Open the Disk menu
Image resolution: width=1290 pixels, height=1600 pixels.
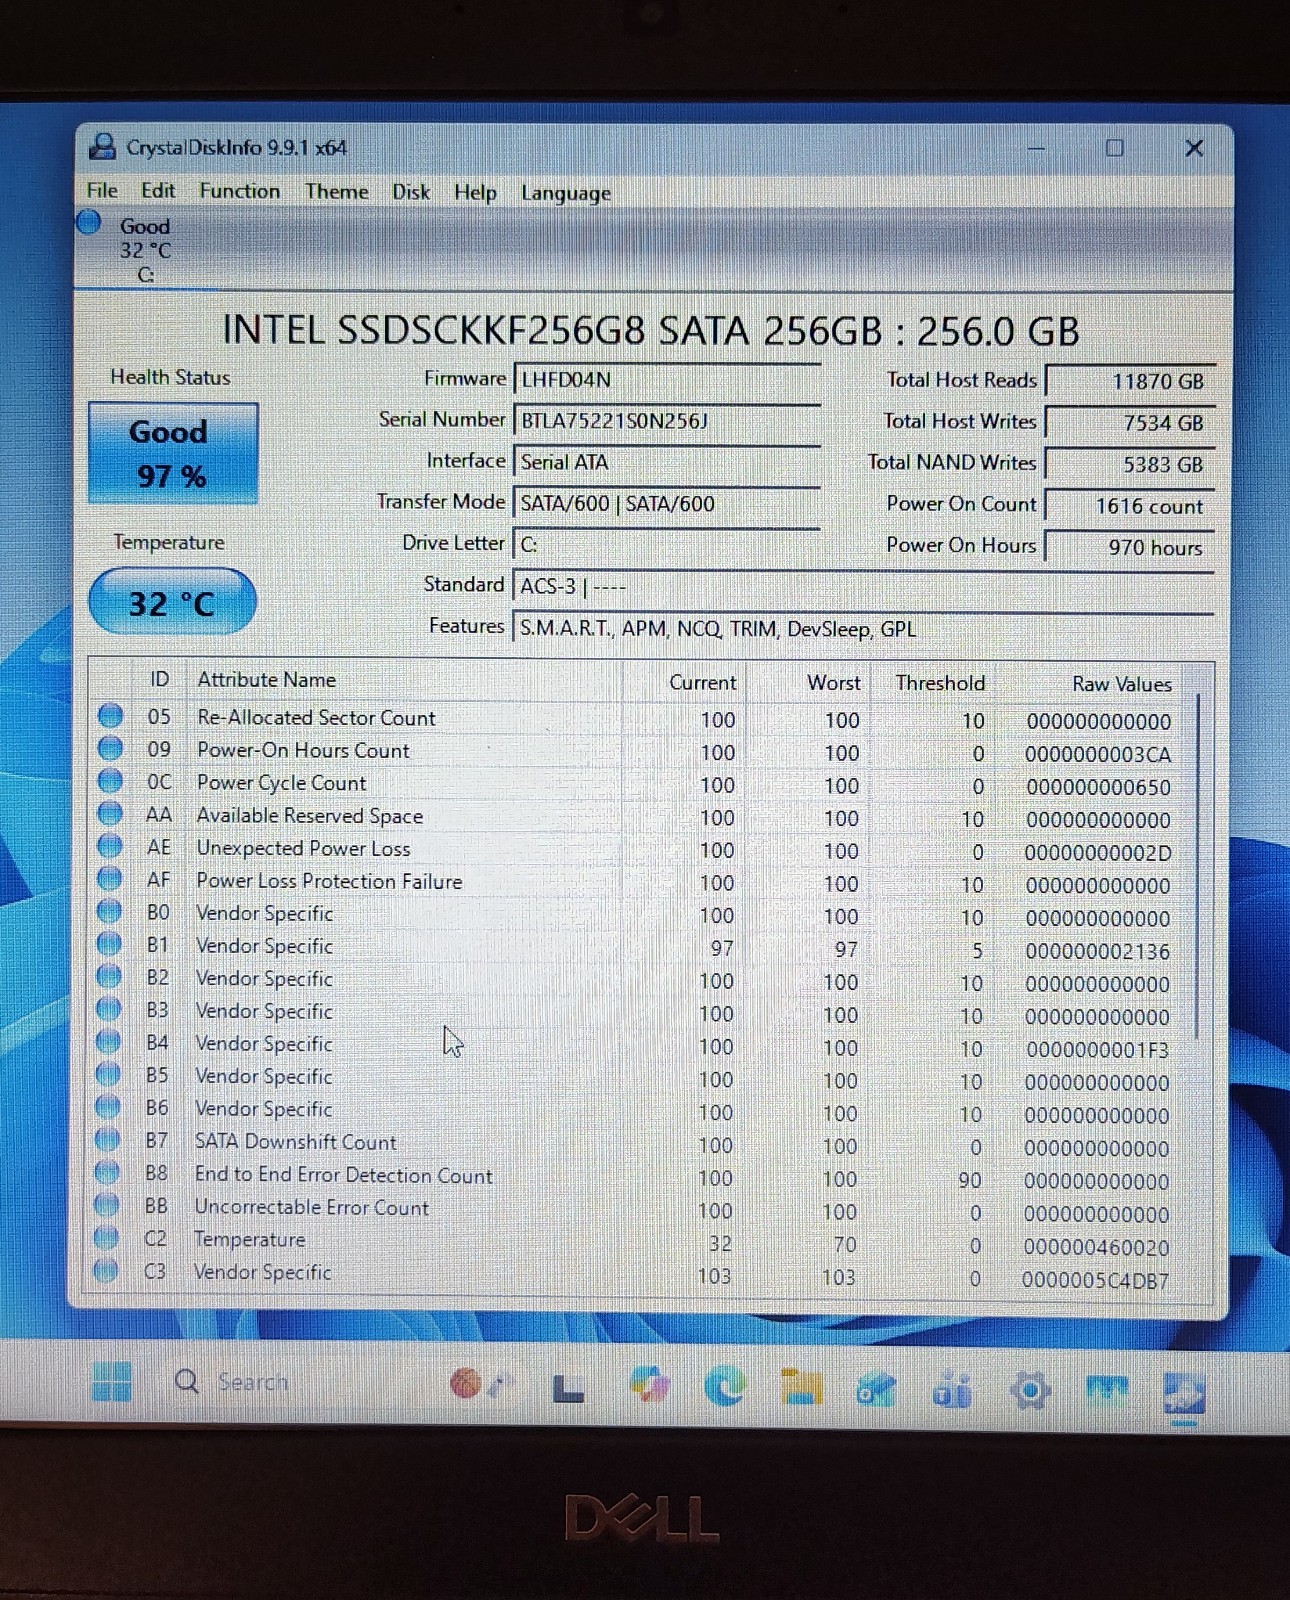pos(411,192)
